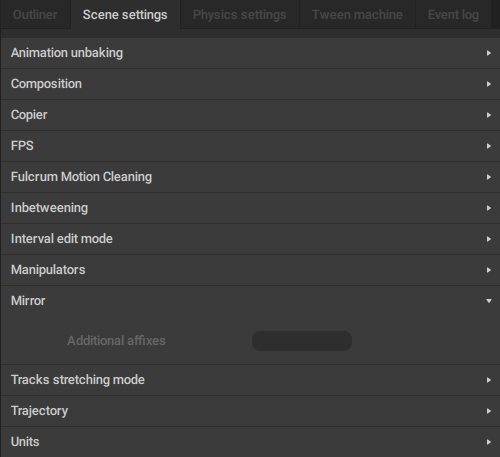This screenshot has height=457, width=500.
Task: Expand the FPS section
Action: click(250, 146)
